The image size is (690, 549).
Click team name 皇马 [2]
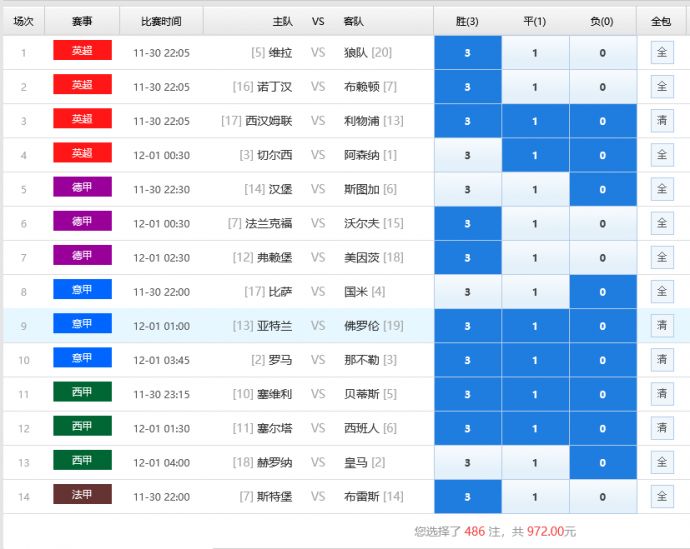pos(364,463)
